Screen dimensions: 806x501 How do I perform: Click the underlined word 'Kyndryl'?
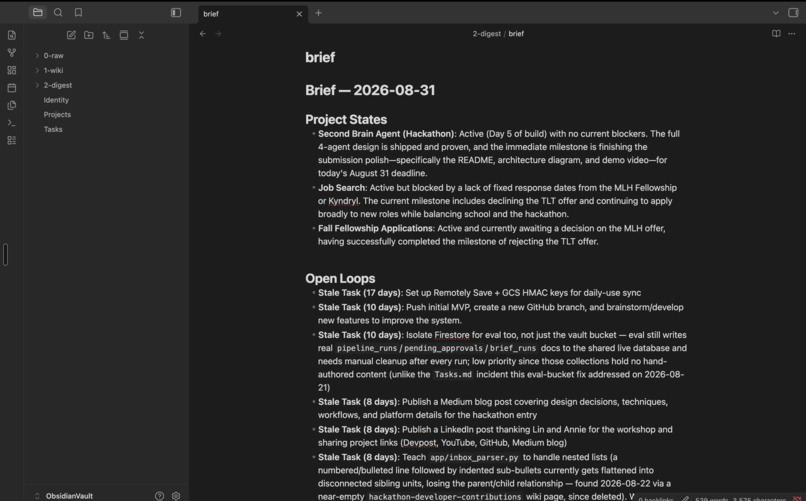(343, 201)
